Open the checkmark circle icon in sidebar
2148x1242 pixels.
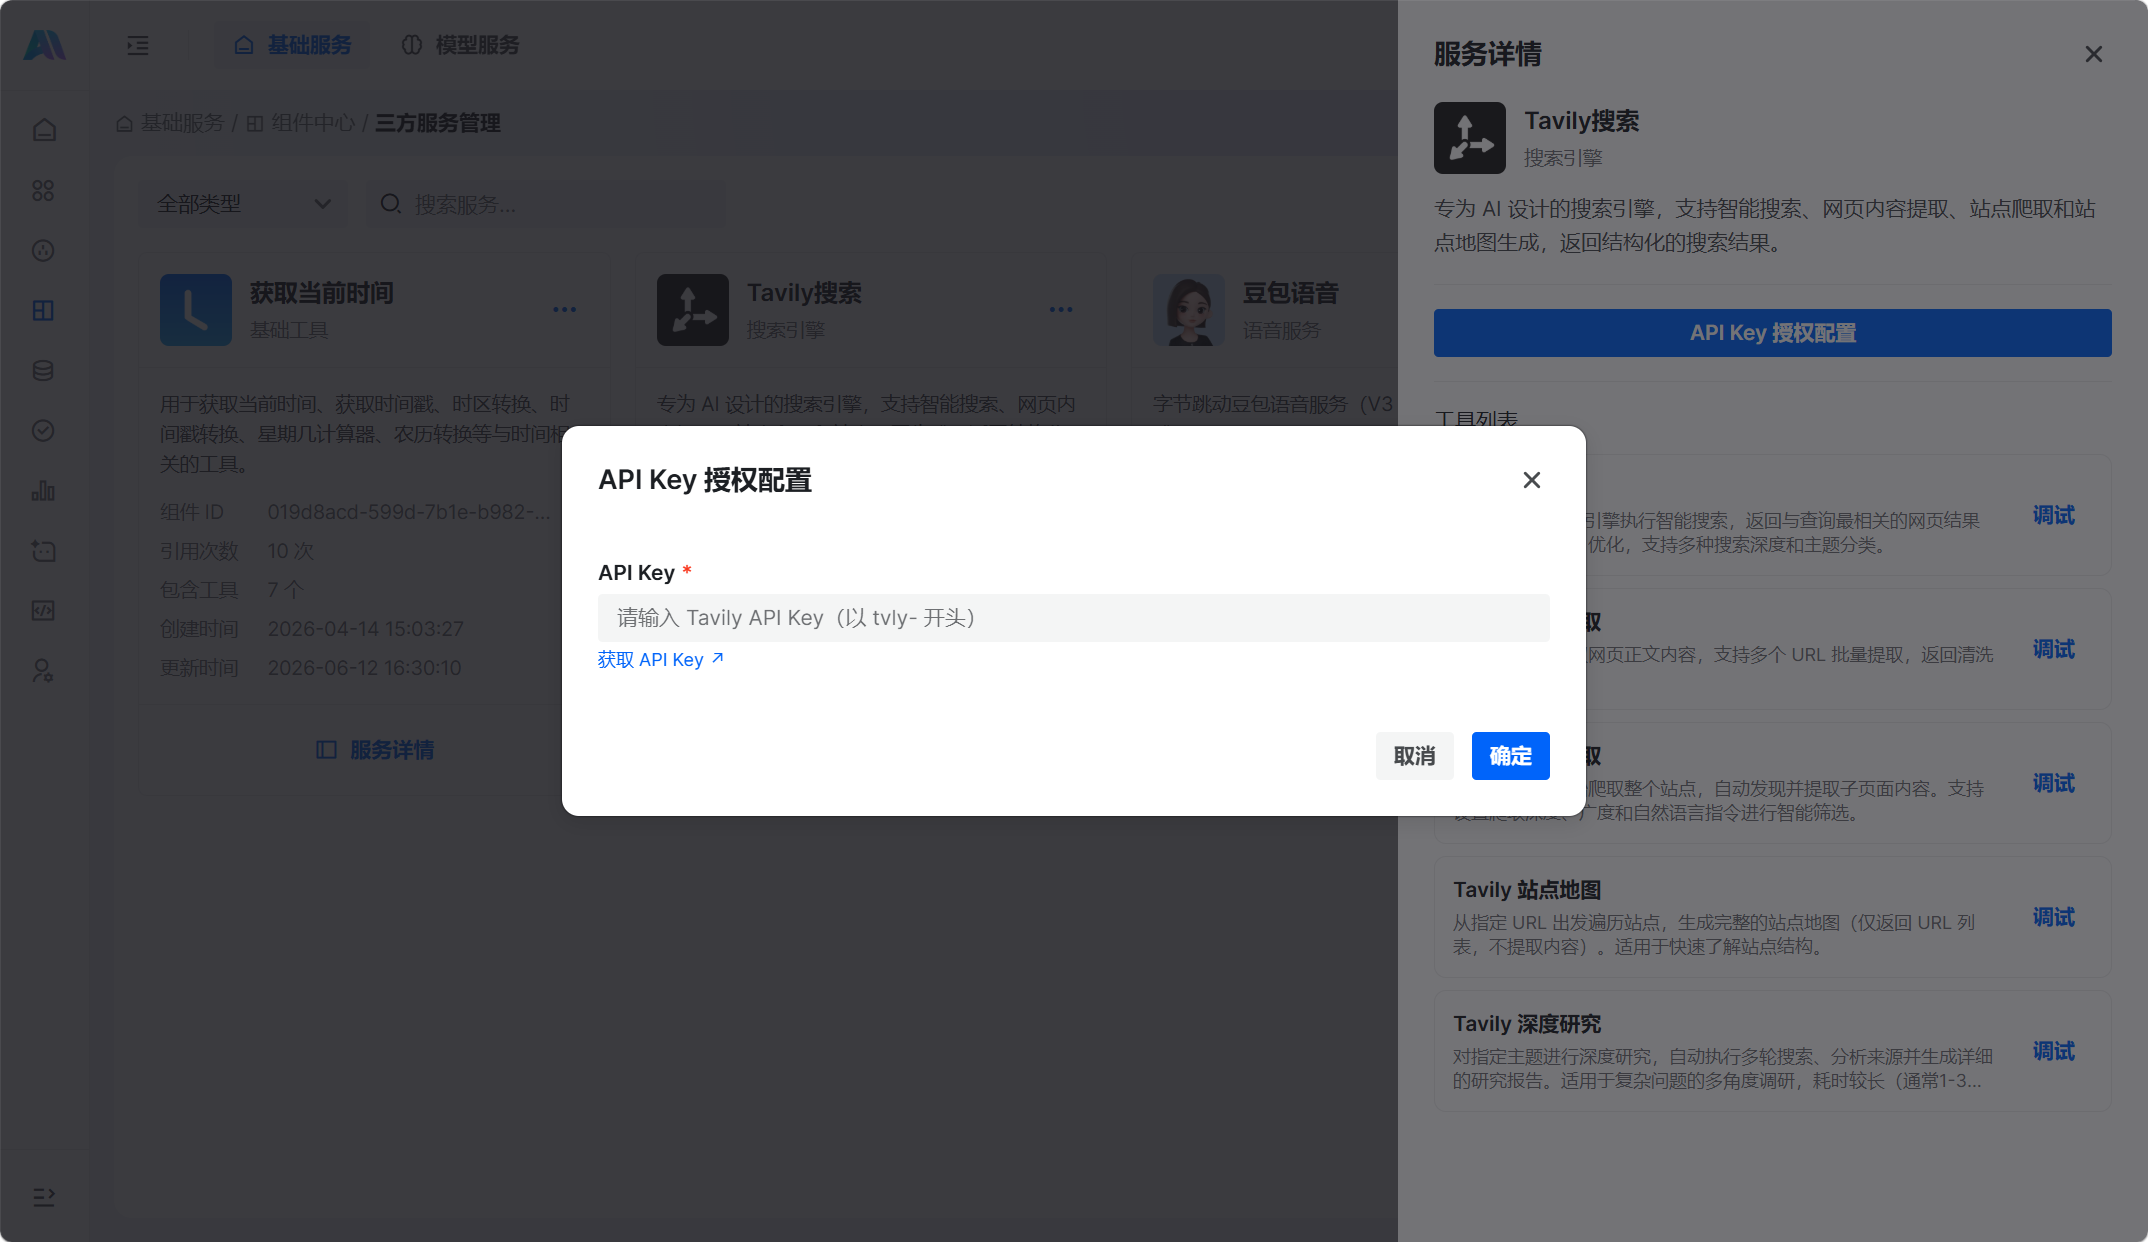point(43,430)
